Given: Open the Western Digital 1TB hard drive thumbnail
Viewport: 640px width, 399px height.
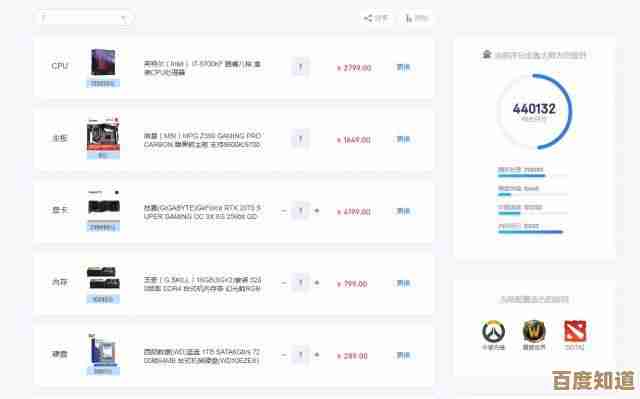Looking at the screenshot, I should [x=103, y=349].
